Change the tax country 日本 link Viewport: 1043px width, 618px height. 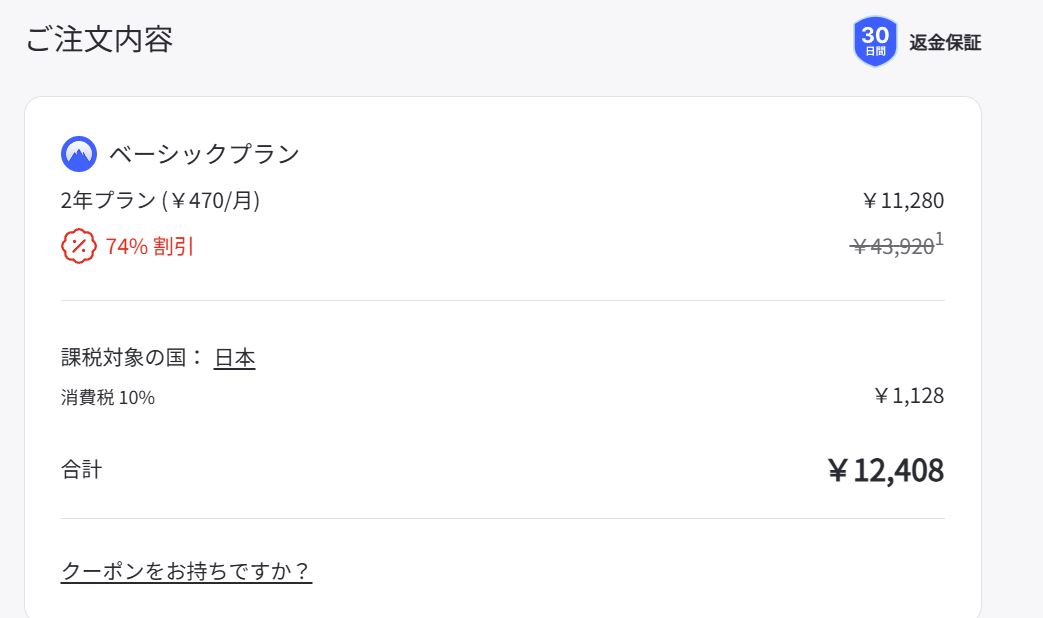234,358
